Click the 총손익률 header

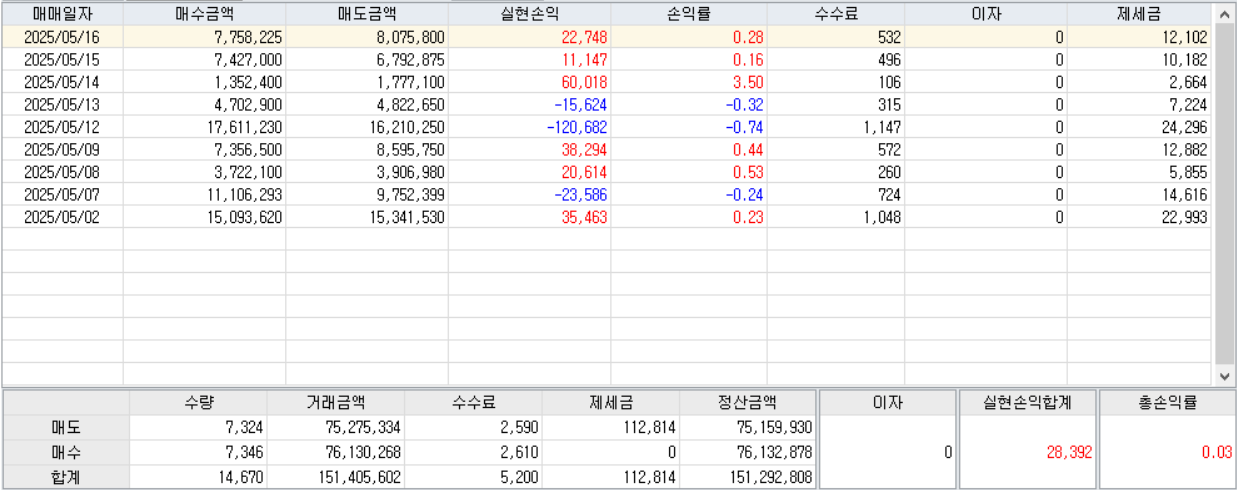pyautogui.click(x=1166, y=403)
